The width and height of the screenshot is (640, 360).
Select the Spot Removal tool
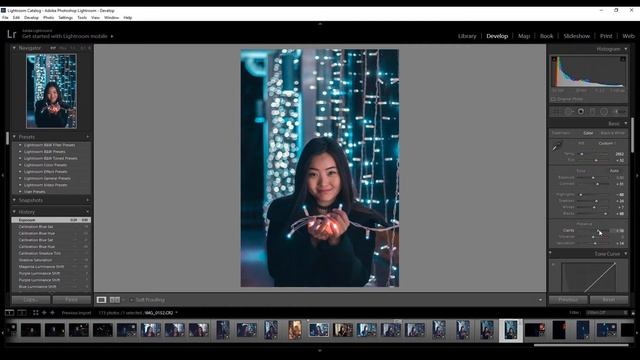pyautogui.click(x=569, y=111)
